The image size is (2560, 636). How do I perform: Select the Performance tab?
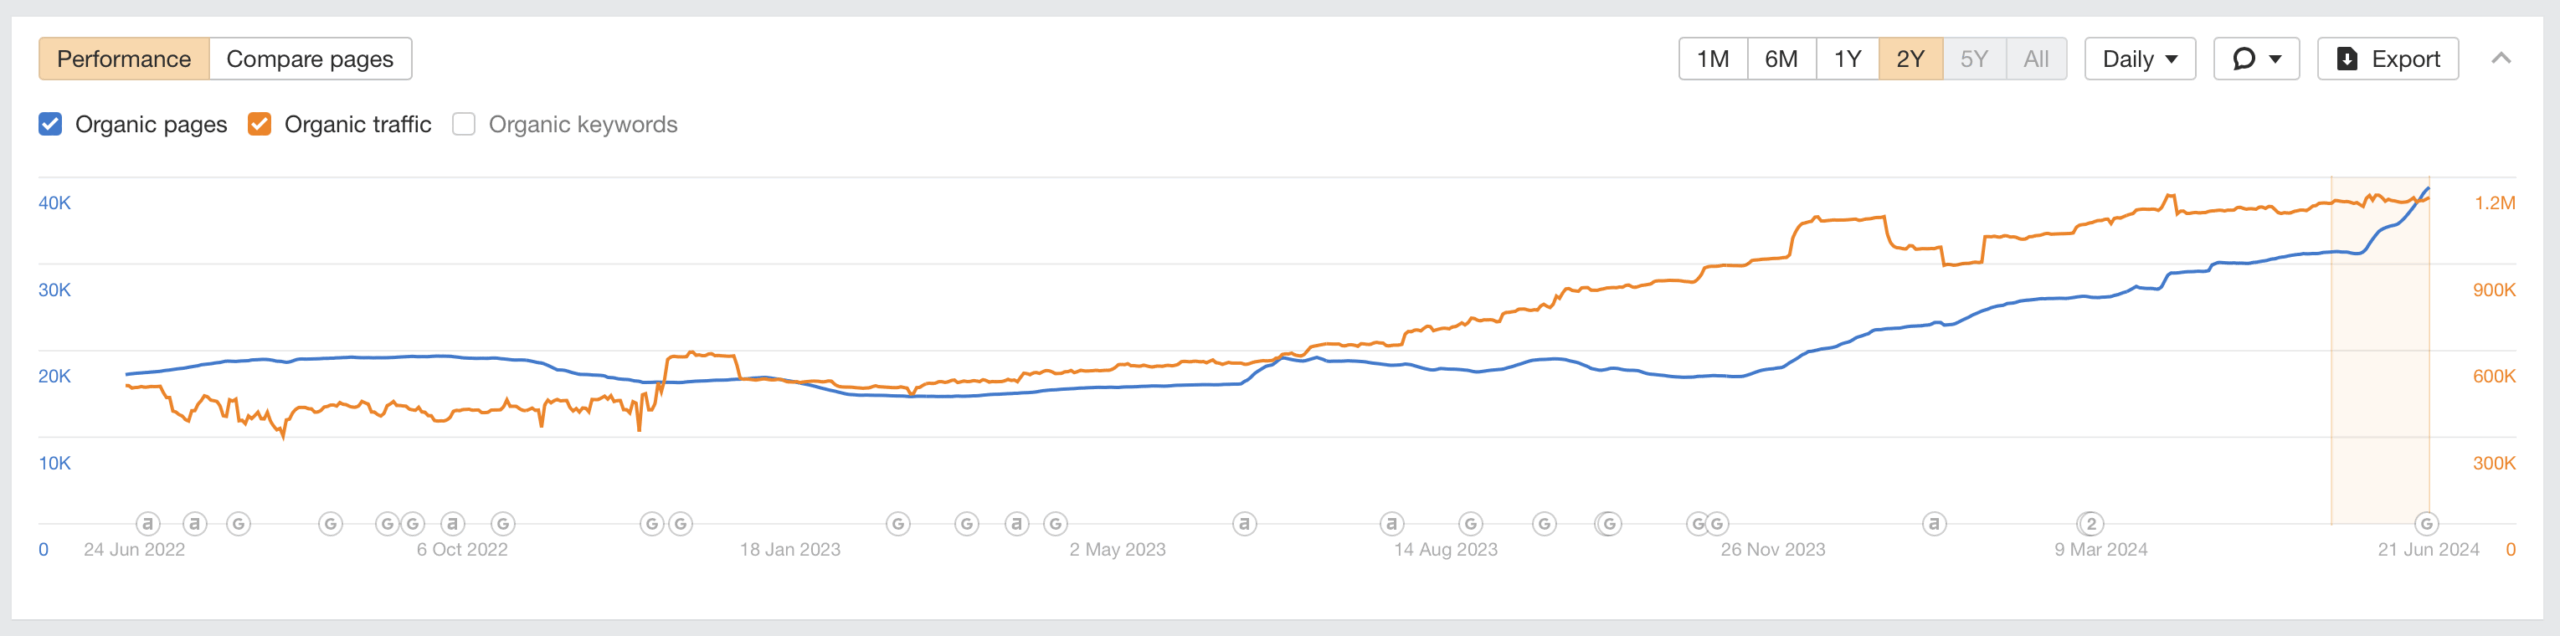tap(124, 59)
